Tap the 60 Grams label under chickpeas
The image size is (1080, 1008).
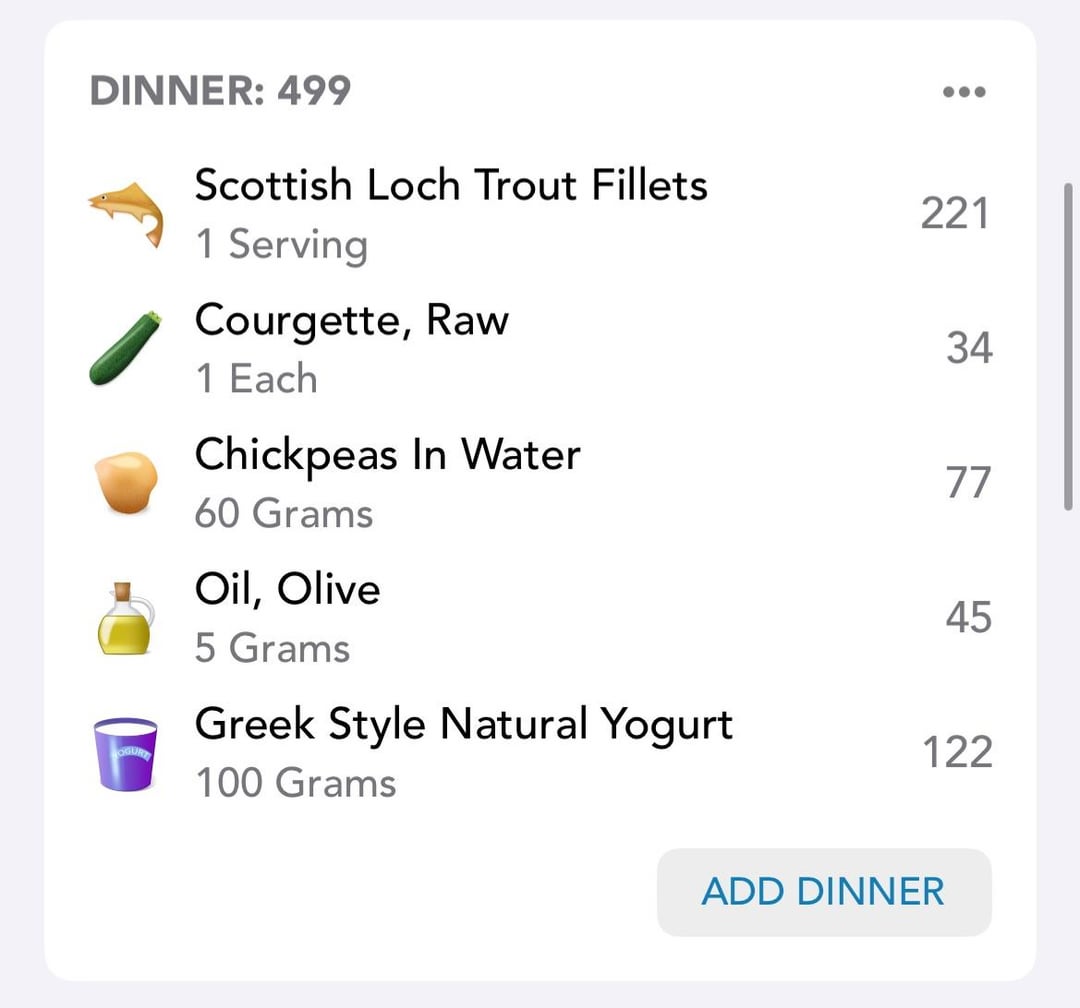pyautogui.click(x=284, y=514)
